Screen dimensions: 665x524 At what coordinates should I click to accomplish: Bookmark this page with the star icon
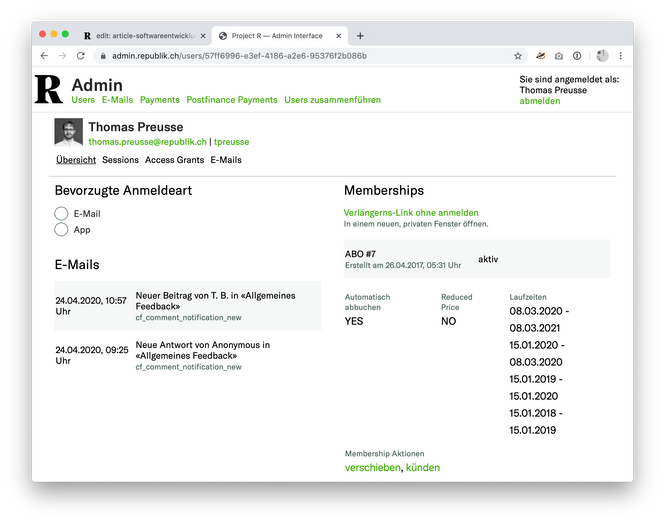[x=518, y=56]
